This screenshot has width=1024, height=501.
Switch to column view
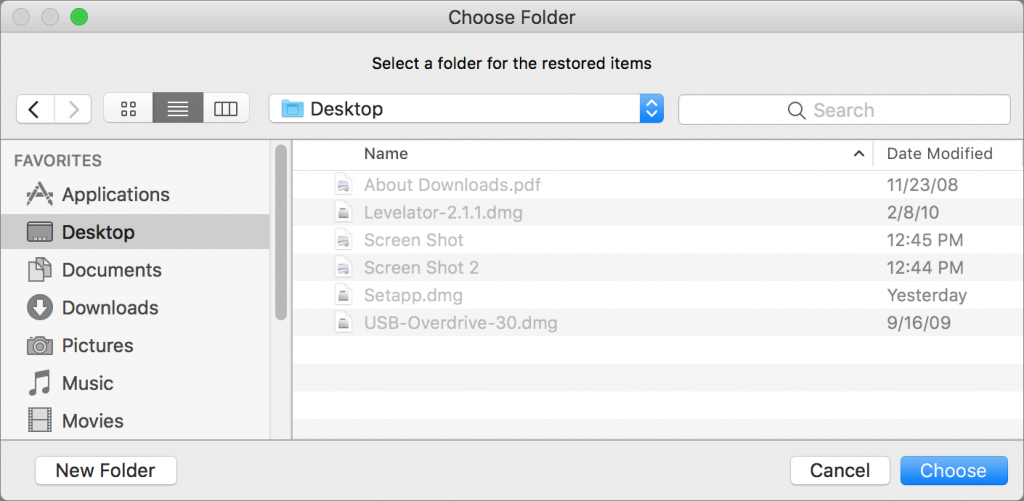pos(226,109)
